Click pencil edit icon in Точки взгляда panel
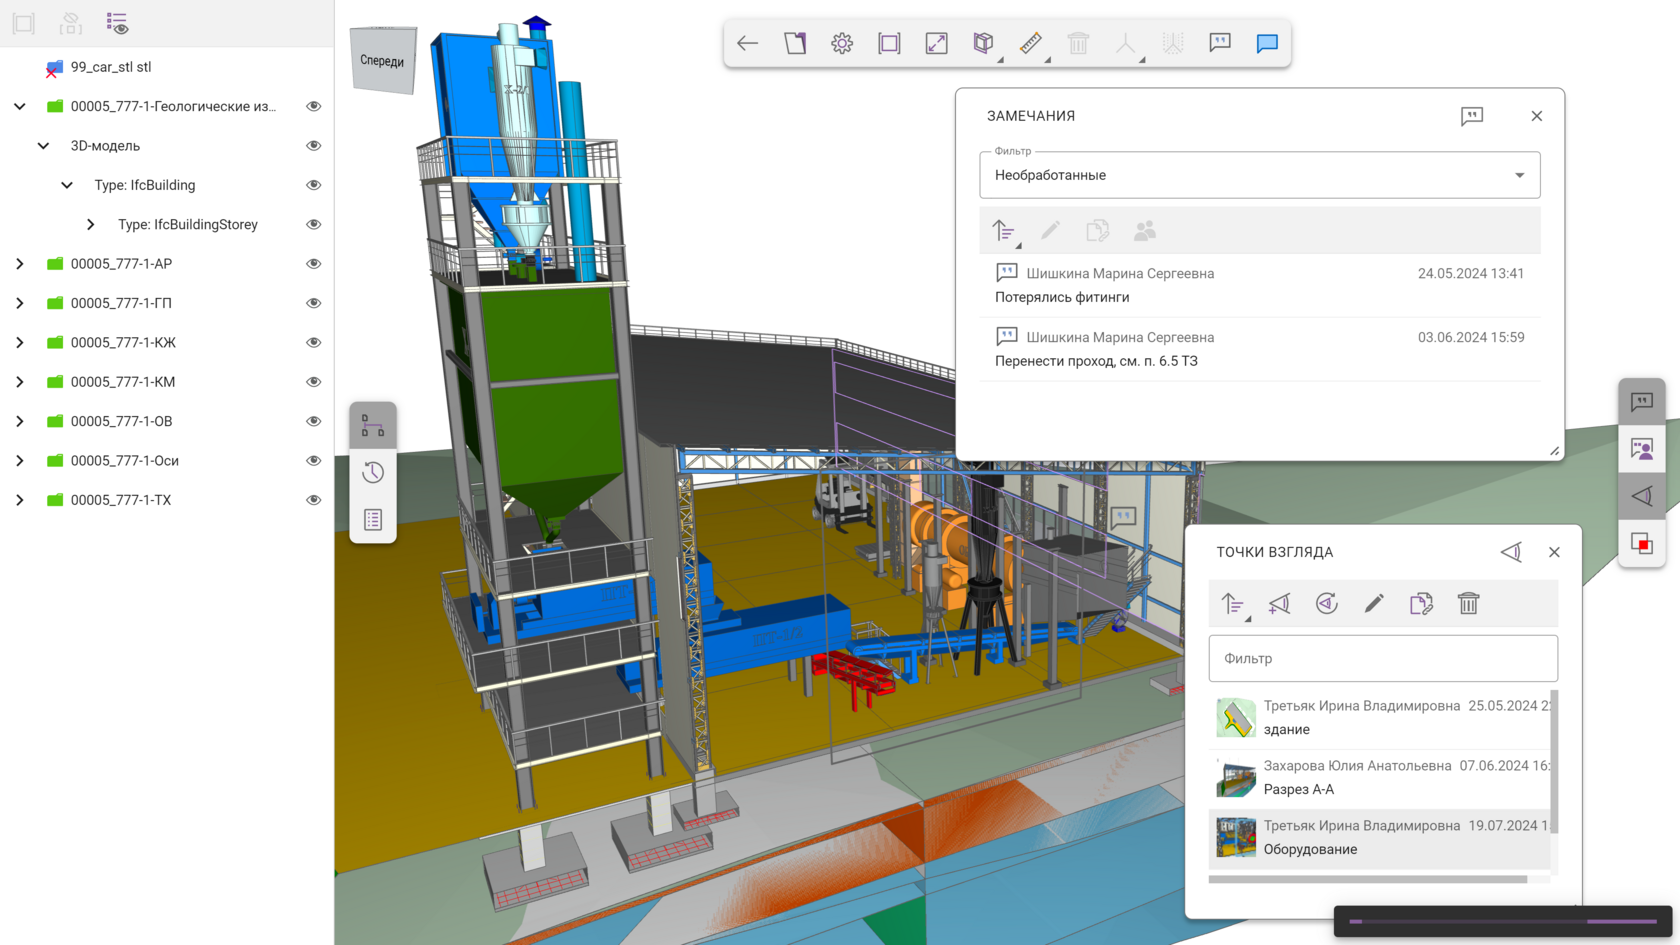 [1374, 603]
